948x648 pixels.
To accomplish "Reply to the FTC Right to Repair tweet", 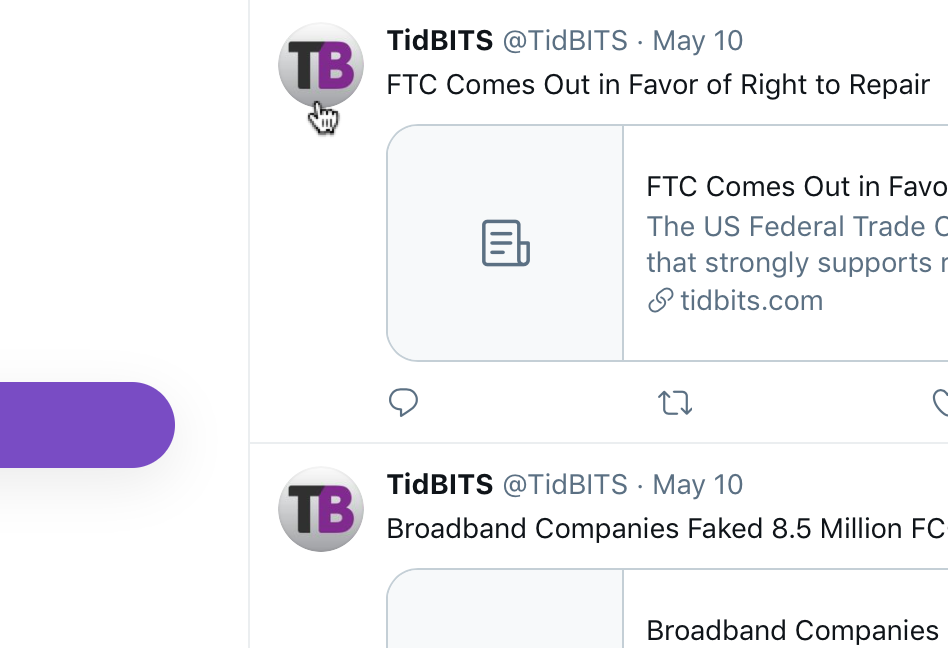I will (x=403, y=403).
